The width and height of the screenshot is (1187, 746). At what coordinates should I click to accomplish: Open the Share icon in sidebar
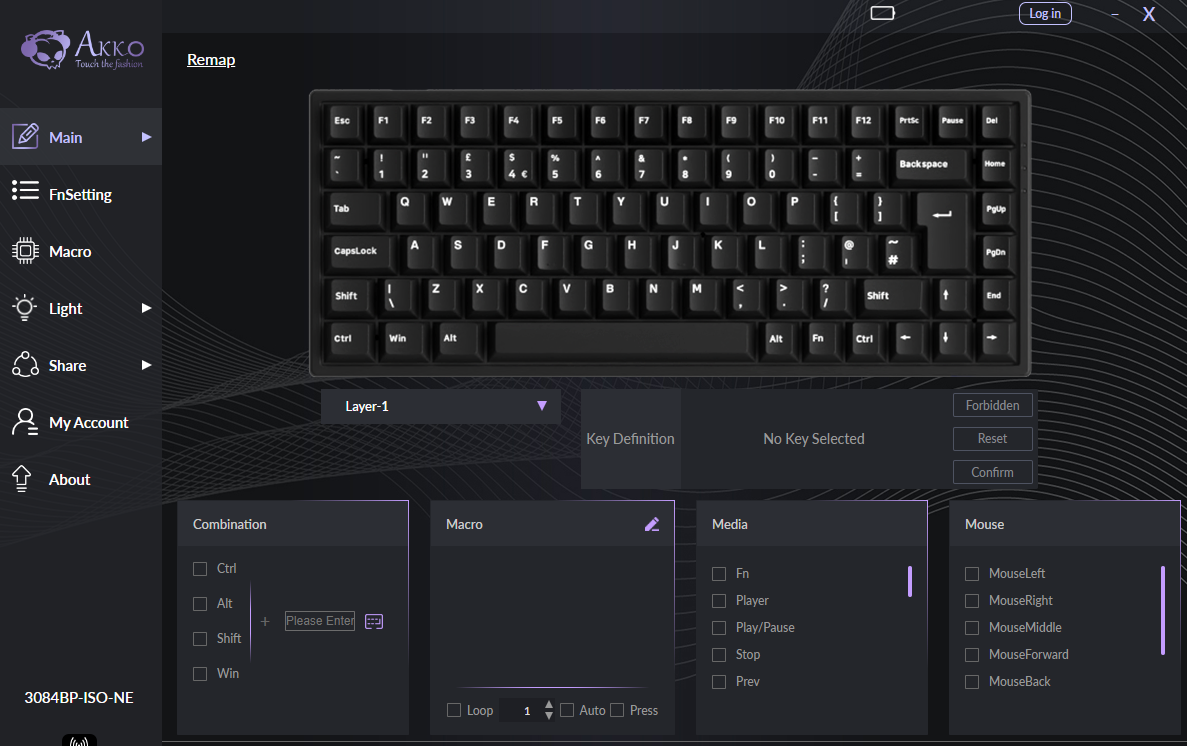point(25,364)
